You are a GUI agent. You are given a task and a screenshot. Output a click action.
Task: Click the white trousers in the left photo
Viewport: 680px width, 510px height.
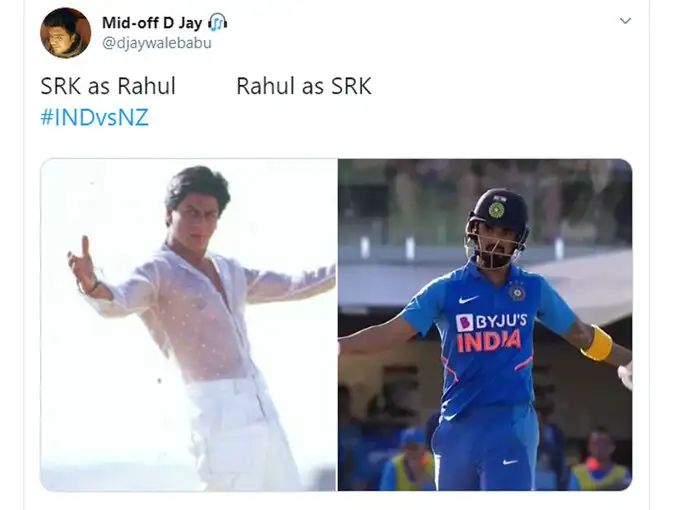239,434
